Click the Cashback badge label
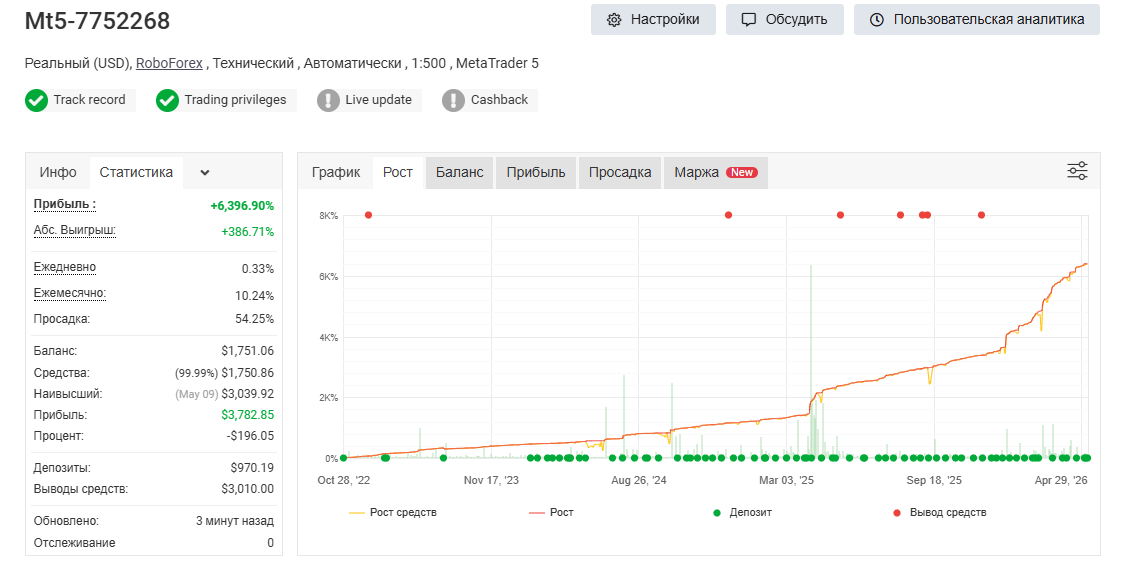This screenshot has height=564, width=1122. [x=499, y=99]
